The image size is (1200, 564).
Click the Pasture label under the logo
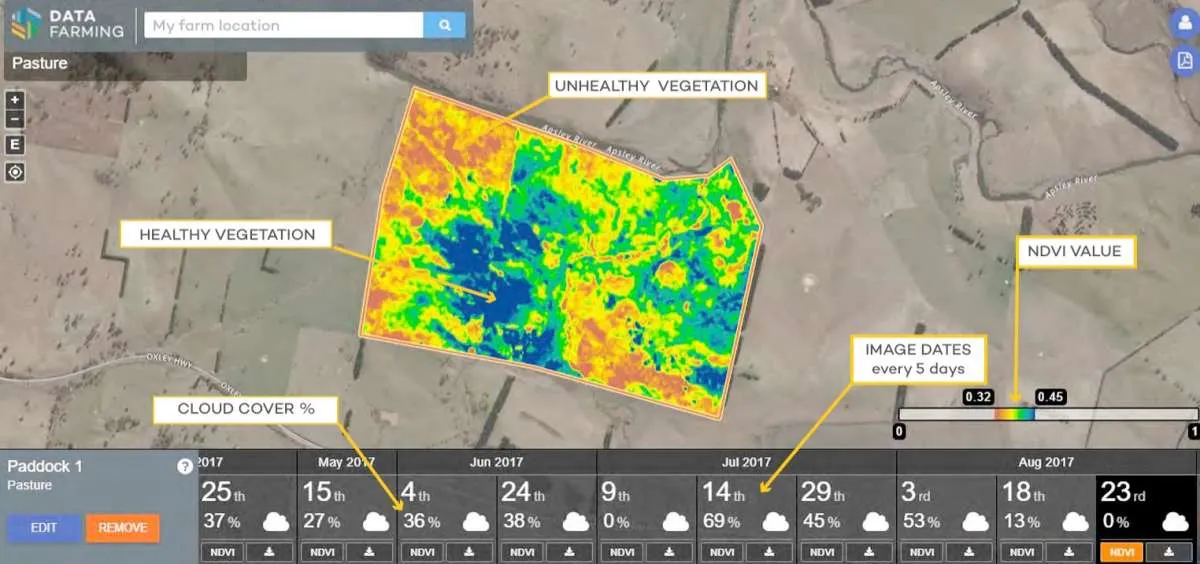click(x=40, y=63)
